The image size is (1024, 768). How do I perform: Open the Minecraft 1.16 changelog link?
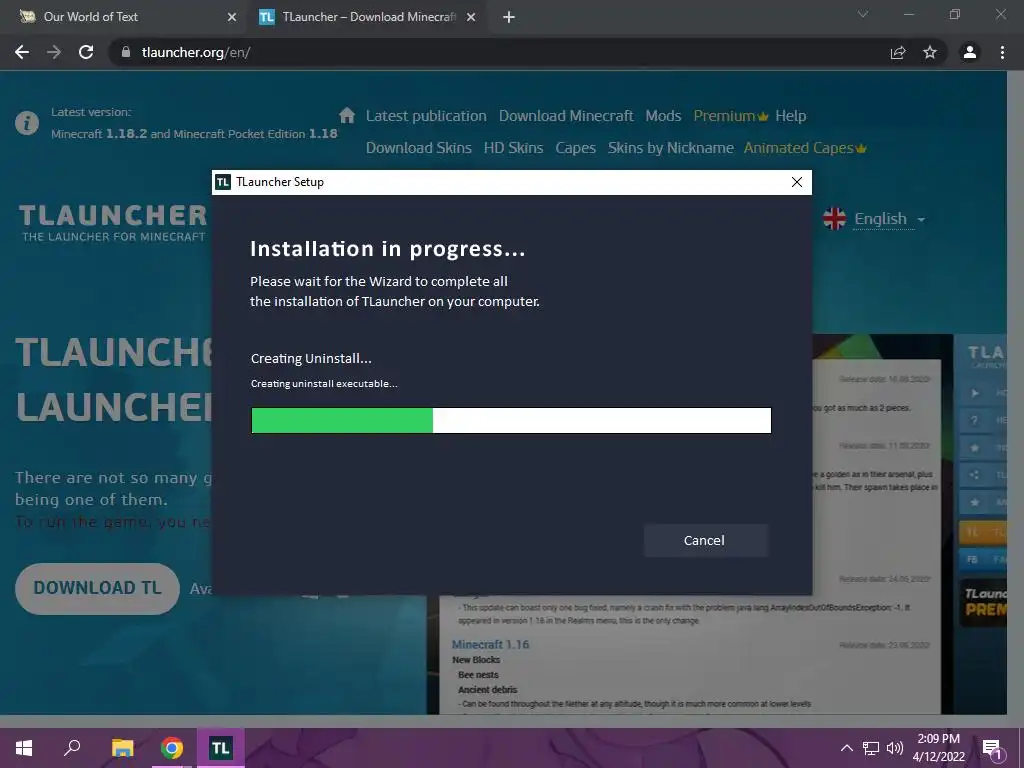(490, 645)
